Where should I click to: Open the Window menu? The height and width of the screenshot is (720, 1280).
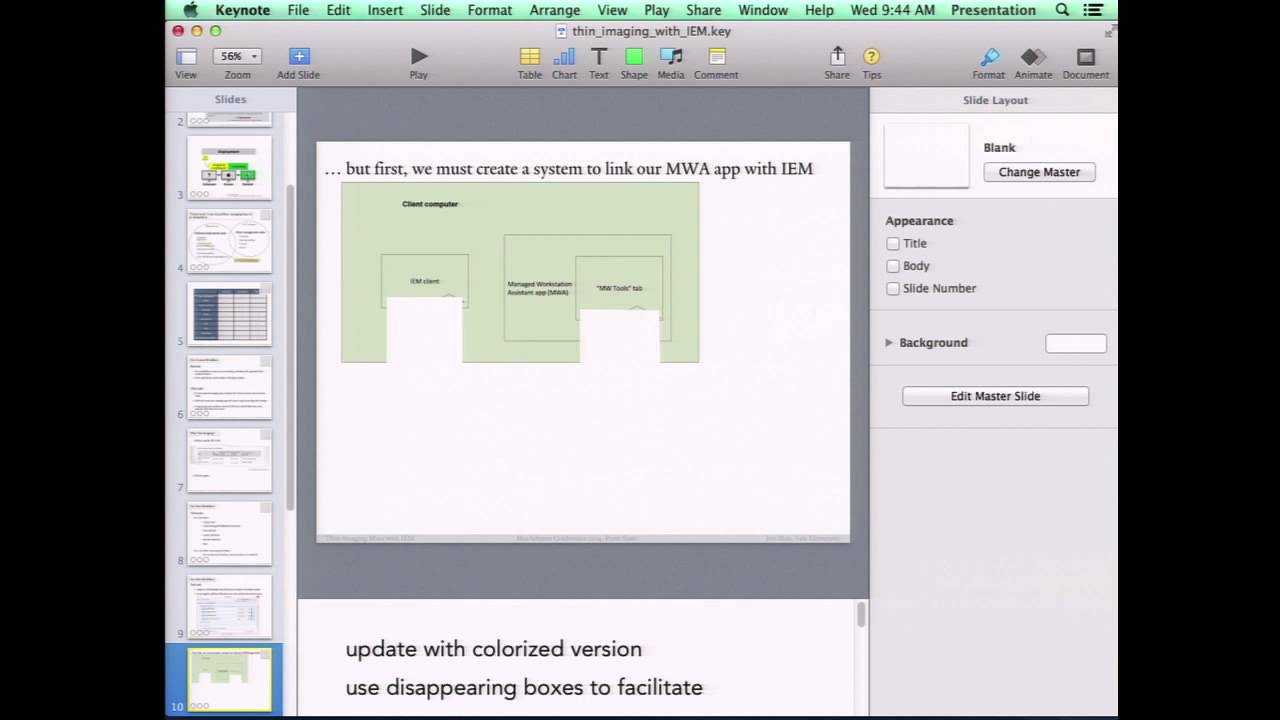[763, 10]
